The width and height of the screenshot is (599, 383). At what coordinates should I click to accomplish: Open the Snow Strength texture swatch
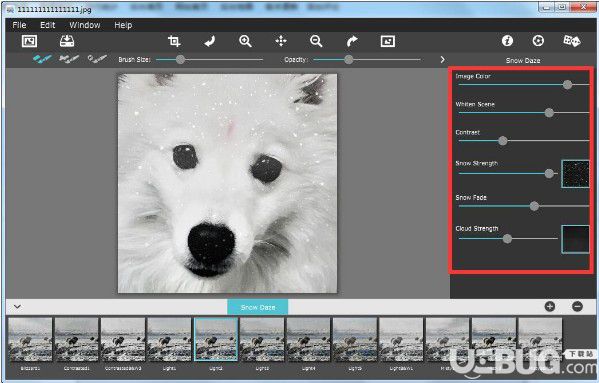point(575,174)
